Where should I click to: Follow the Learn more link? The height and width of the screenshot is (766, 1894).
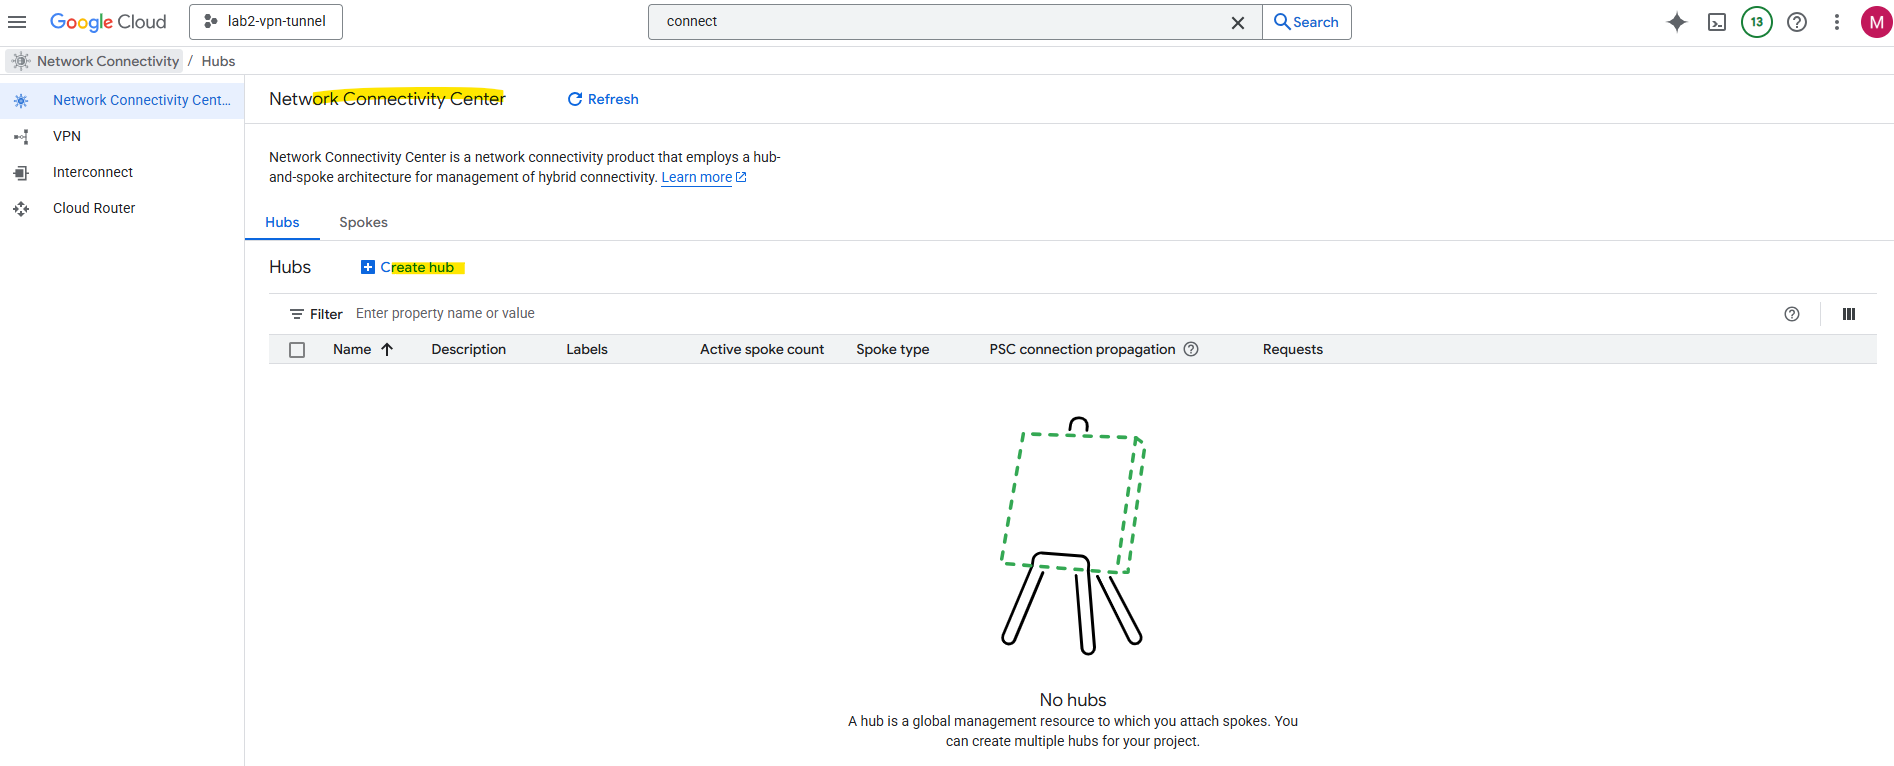coord(697,177)
